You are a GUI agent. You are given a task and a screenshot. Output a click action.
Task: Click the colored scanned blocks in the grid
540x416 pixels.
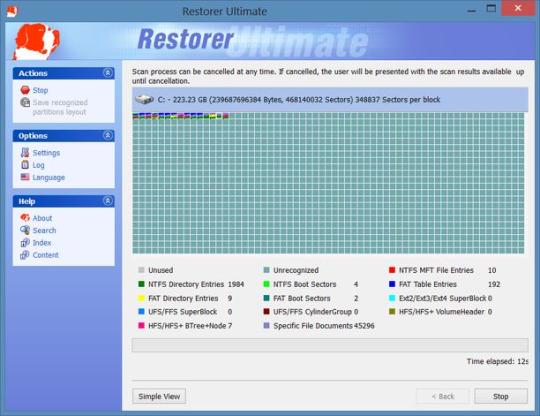pos(181,116)
